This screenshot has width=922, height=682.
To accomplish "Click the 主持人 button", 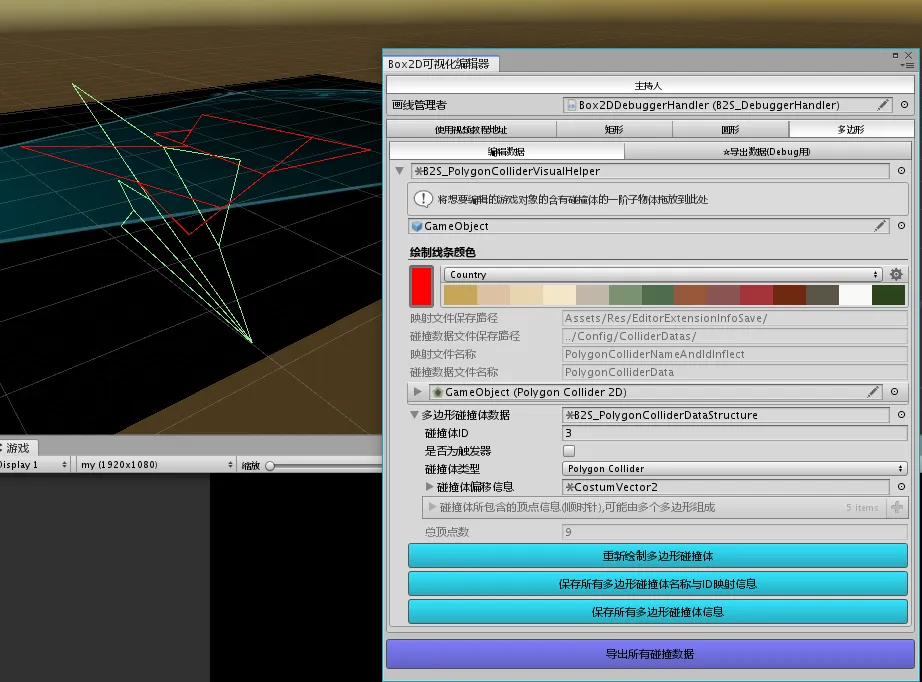I will [649, 85].
